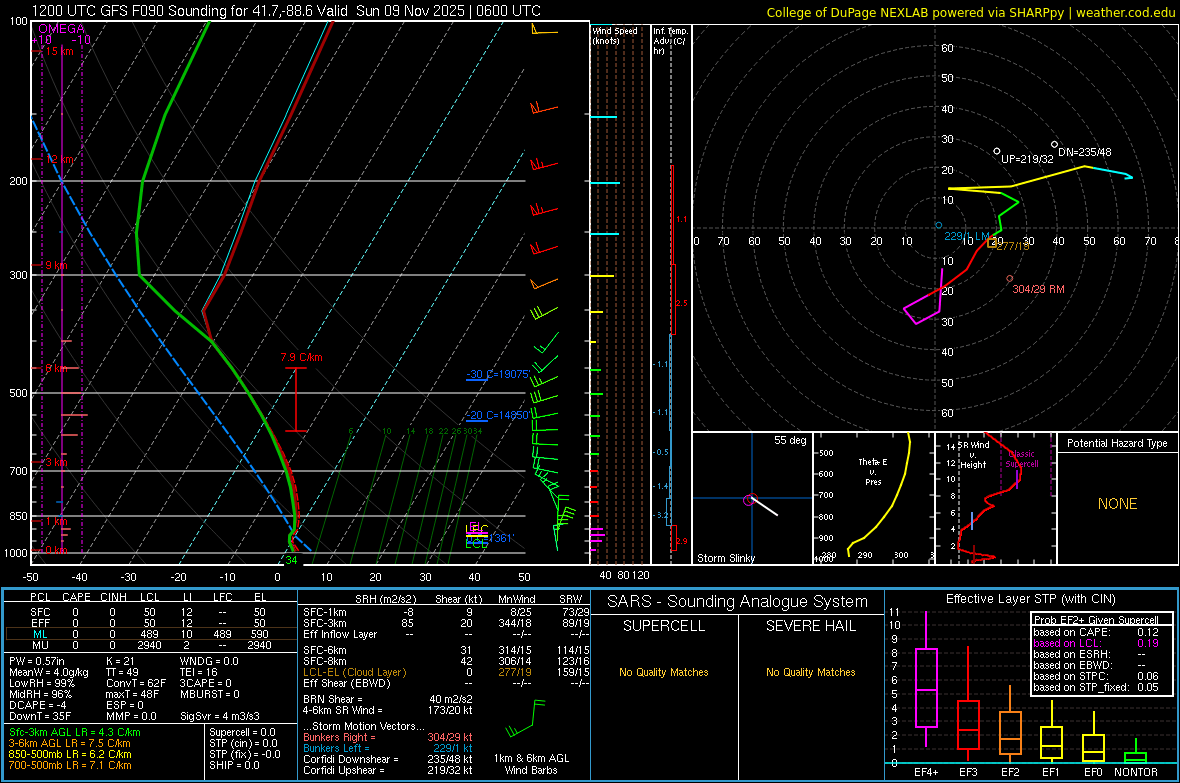Click the 'Supercell = 0.0' composite value
1180x783 pixels.
(242, 732)
